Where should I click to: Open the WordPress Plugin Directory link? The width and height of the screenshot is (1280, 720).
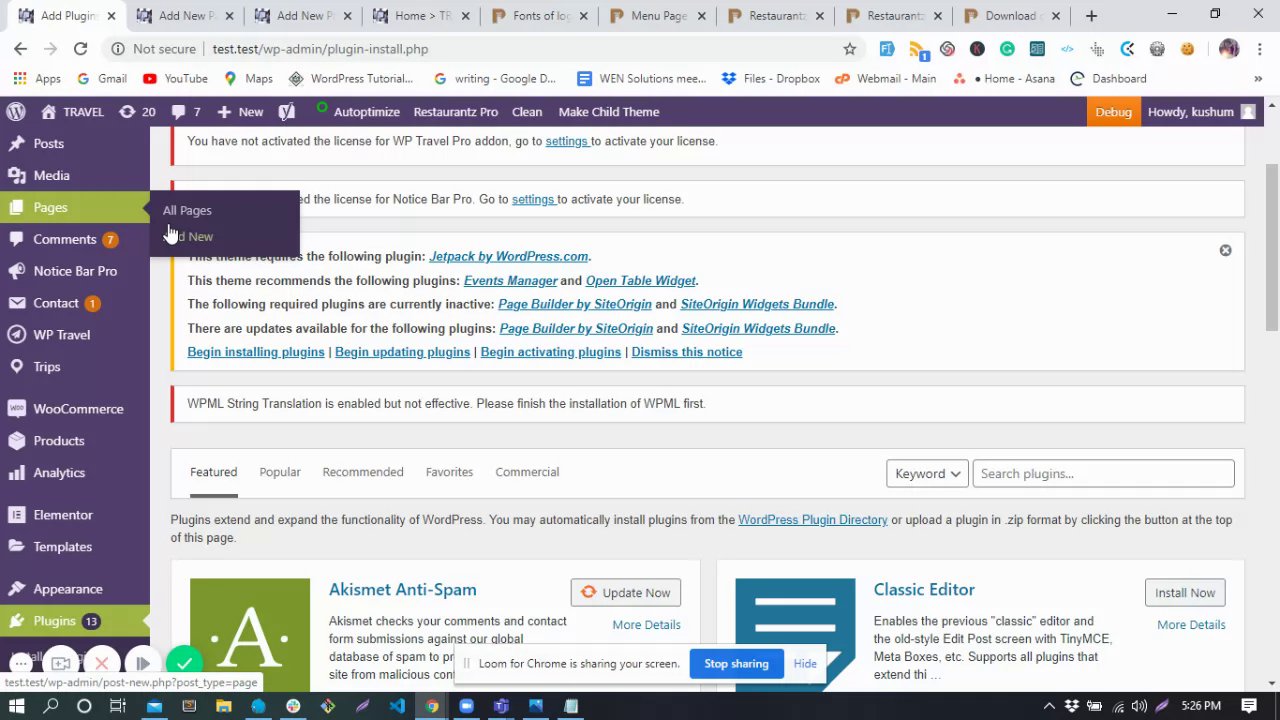(x=813, y=520)
